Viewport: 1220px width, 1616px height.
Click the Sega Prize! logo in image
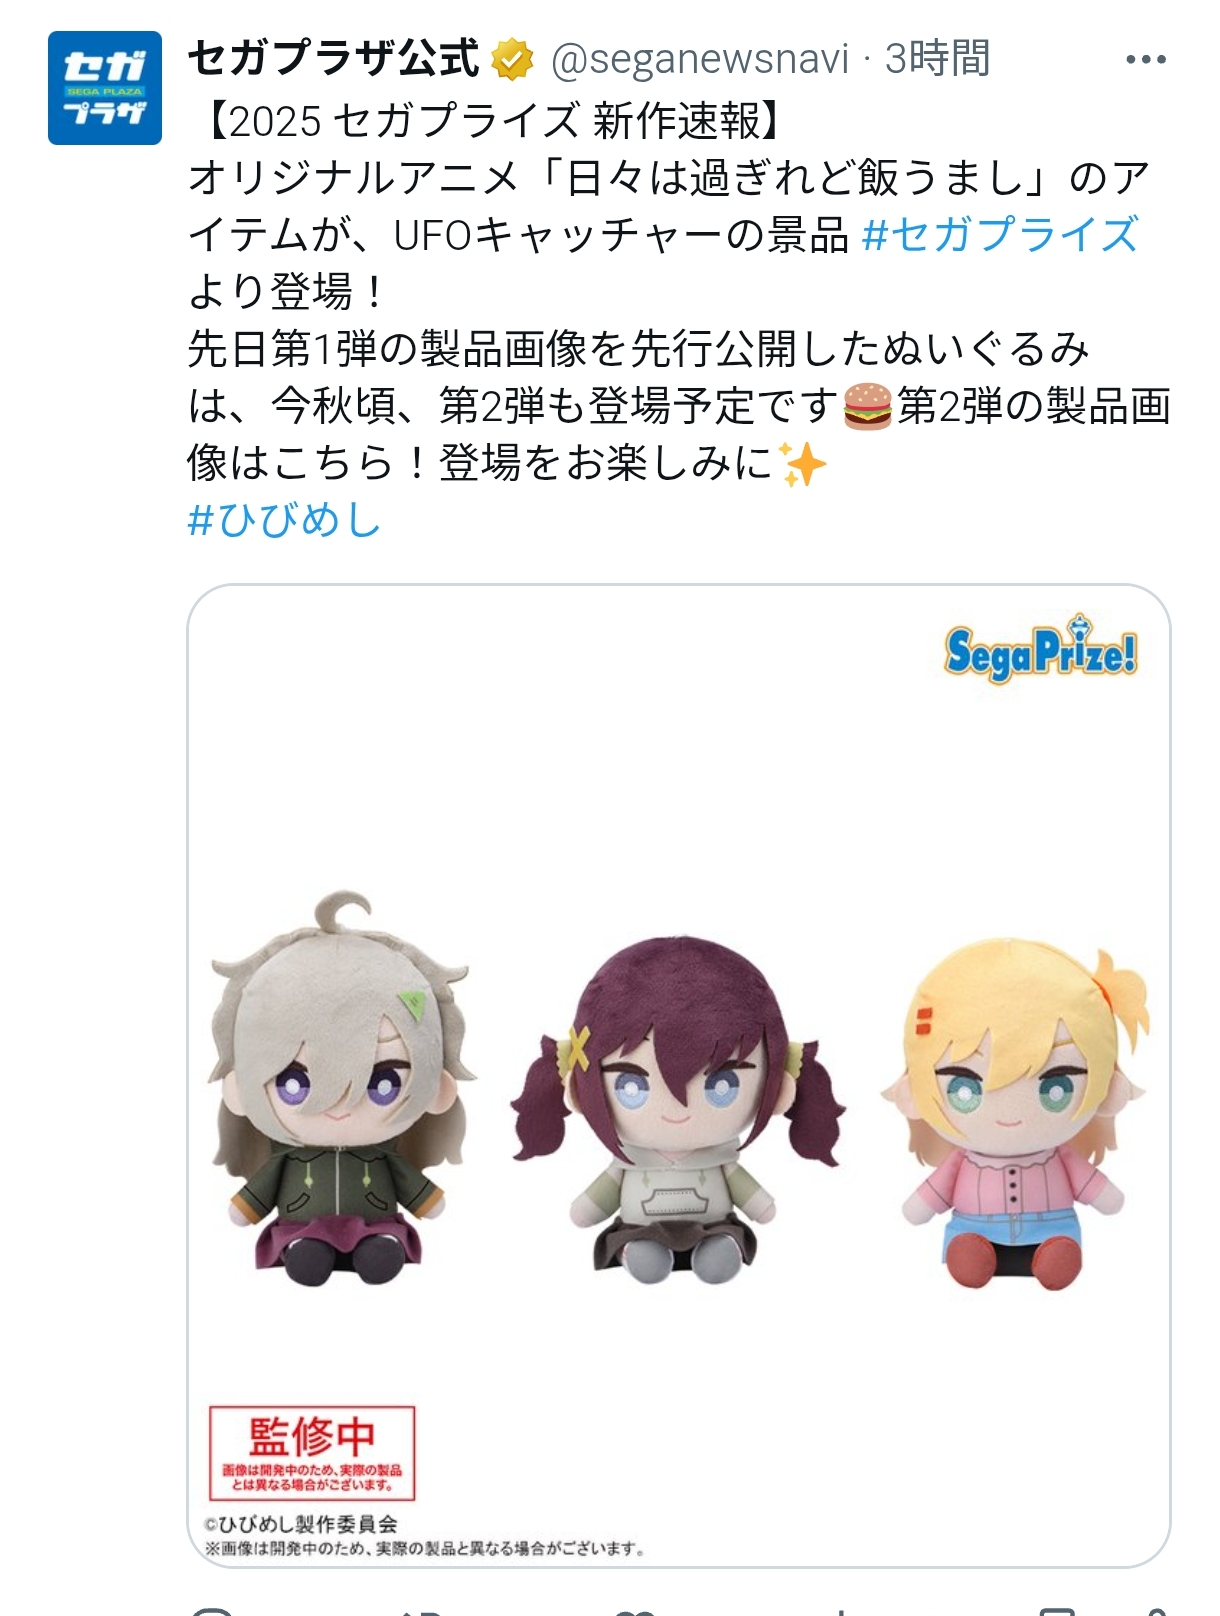tap(1041, 651)
